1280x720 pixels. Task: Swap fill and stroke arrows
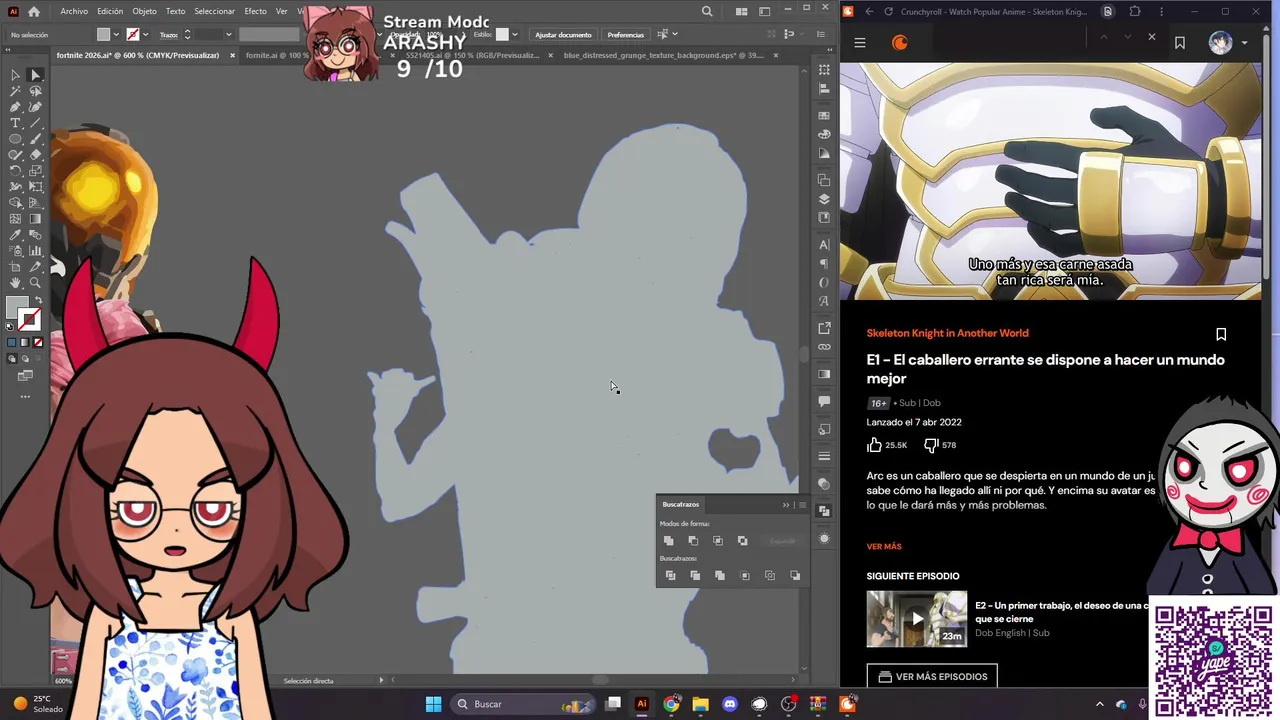39,299
